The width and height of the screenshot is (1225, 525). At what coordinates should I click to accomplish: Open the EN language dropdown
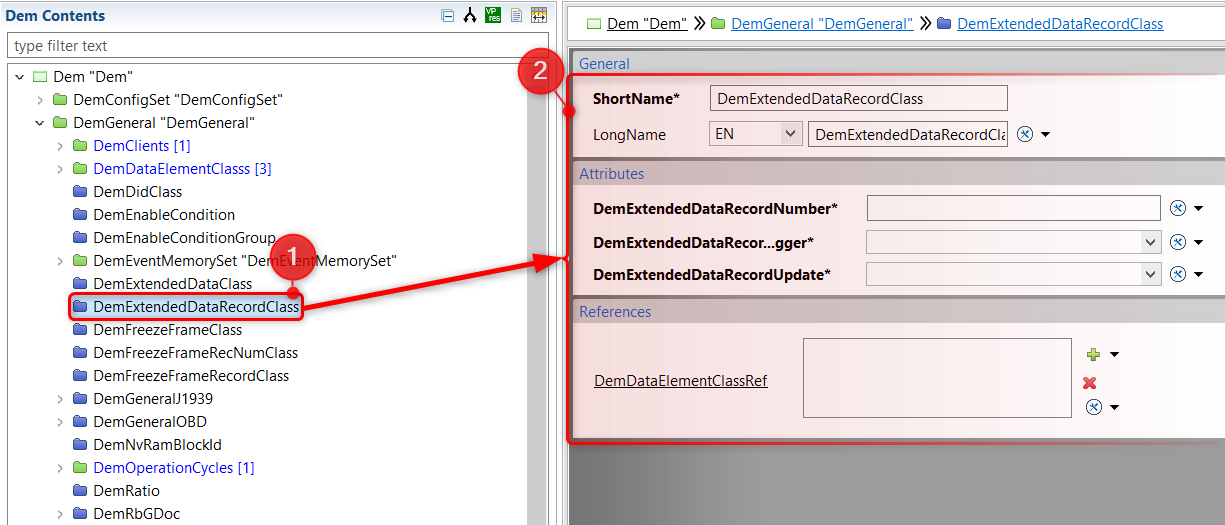pos(756,133)
